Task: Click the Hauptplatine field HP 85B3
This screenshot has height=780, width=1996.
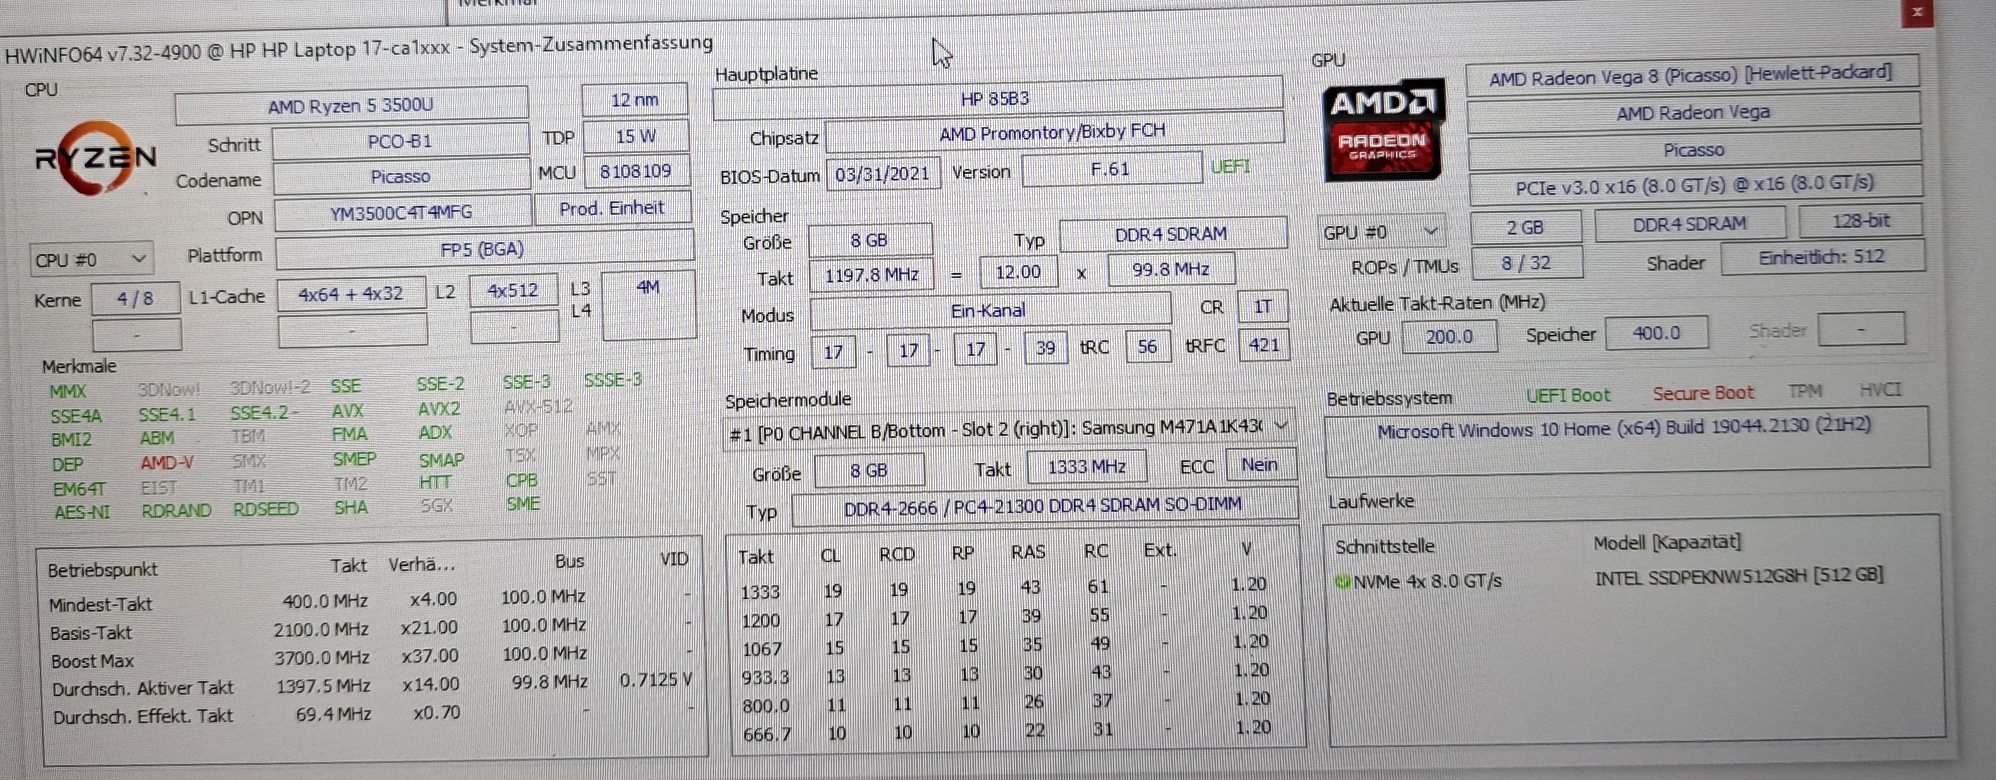Action: point(996,98)
